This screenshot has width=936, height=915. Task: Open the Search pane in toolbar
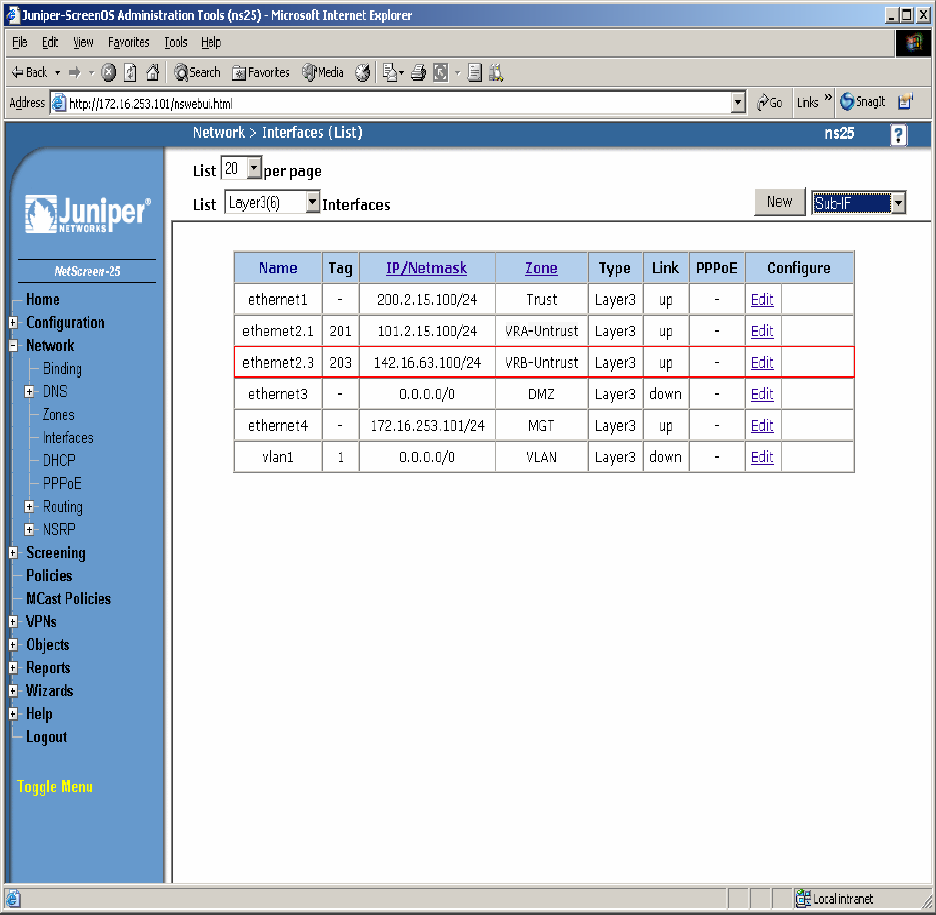[197, 73]
